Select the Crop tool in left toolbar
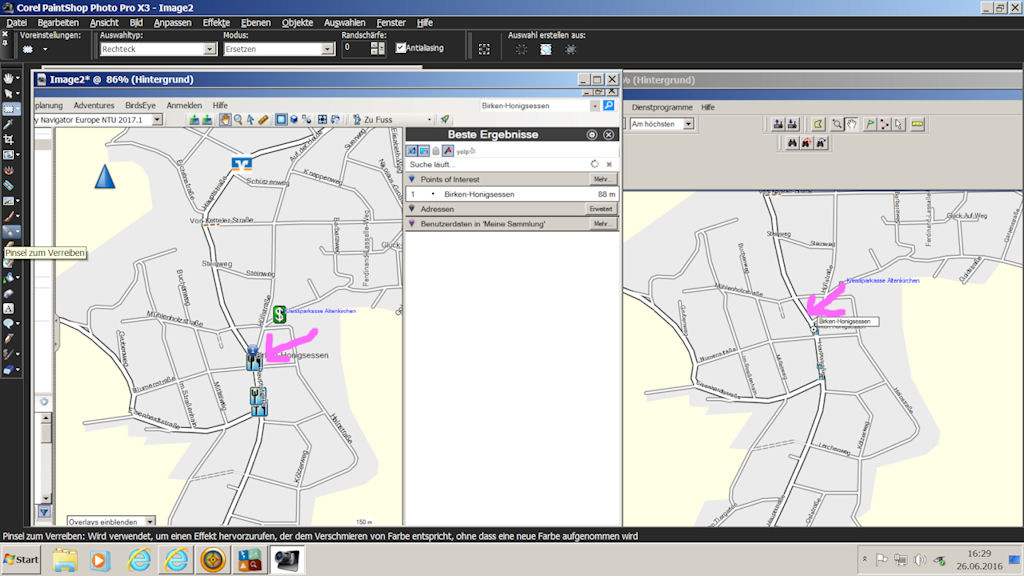 (x=9, y=139)
